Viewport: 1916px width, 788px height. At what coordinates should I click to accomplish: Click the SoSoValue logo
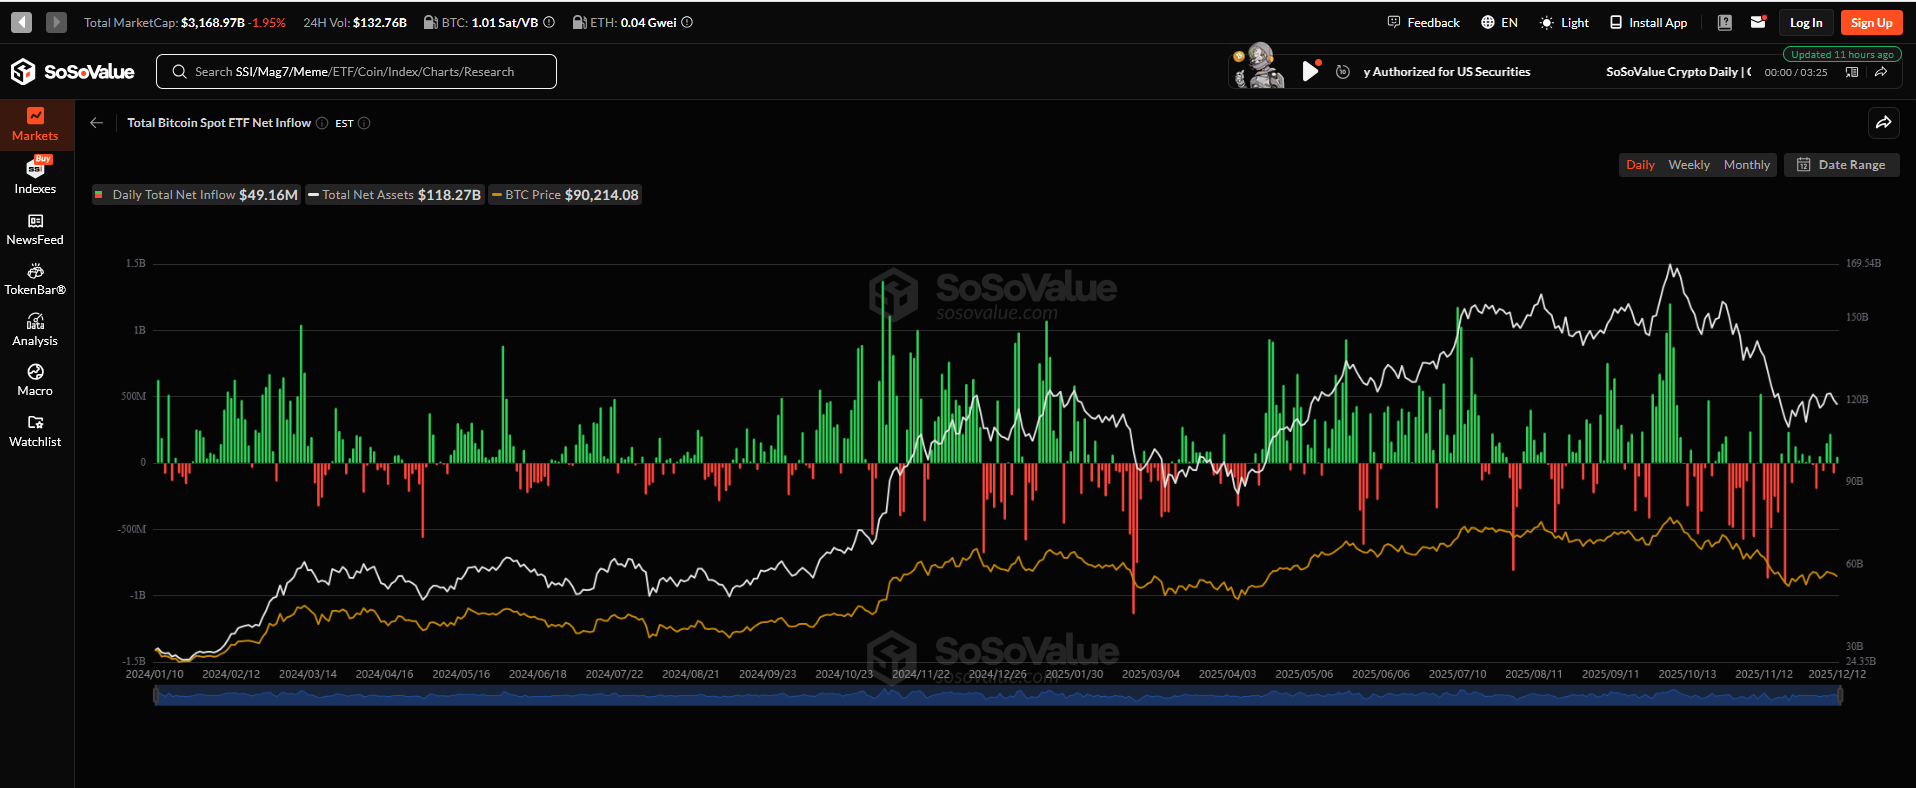tap(72, 71)
